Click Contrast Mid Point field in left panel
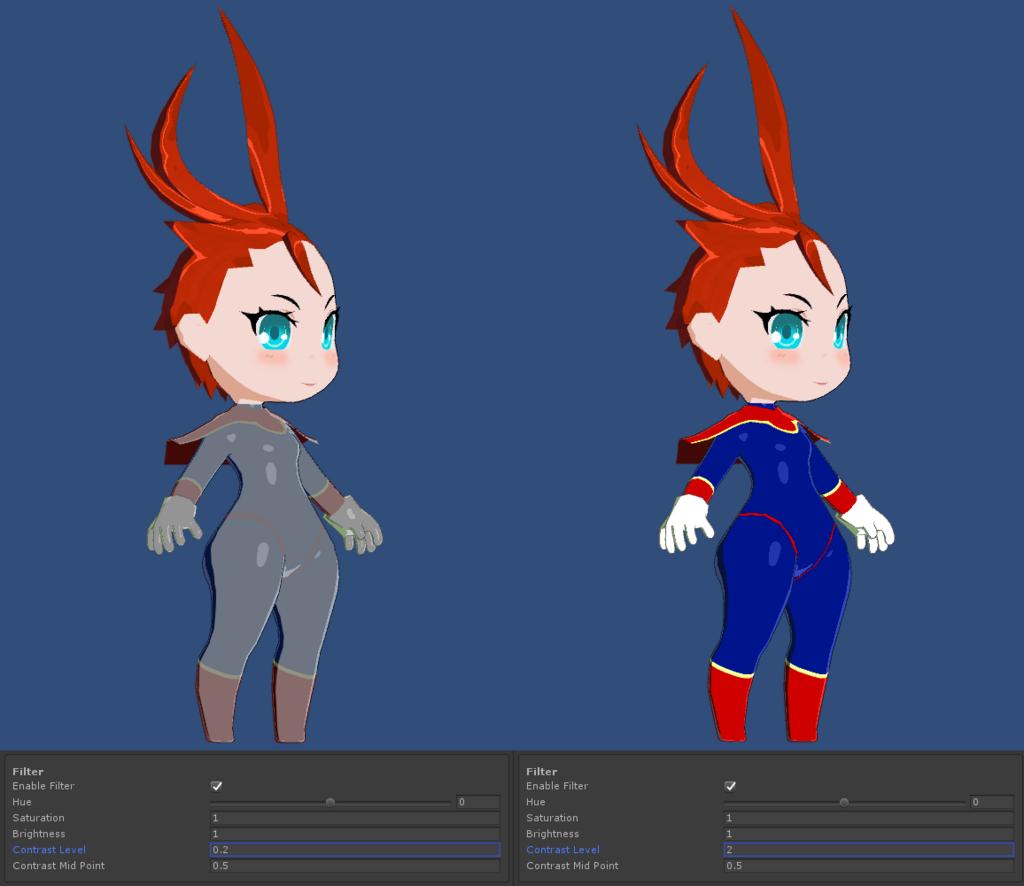This screenshot has width=1024, height=886. point(355,866)
